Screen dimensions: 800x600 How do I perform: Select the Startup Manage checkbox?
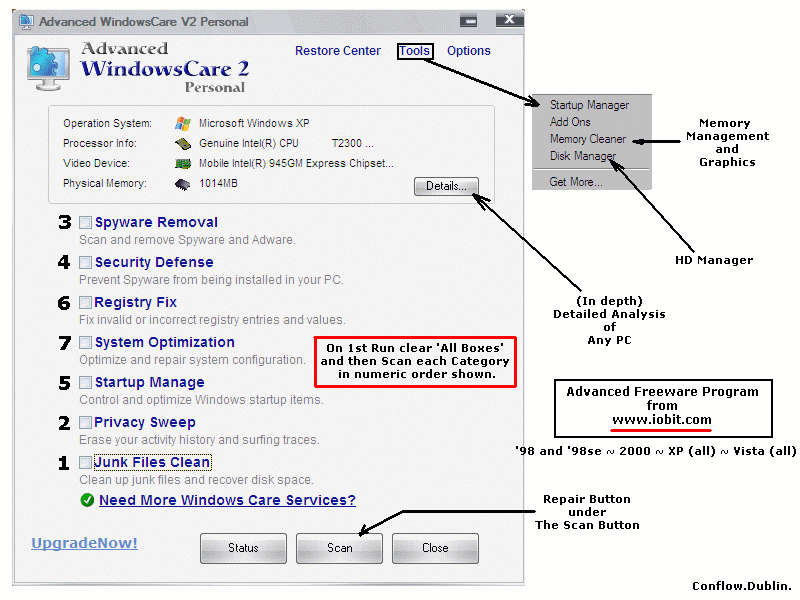tap(85, 383)
